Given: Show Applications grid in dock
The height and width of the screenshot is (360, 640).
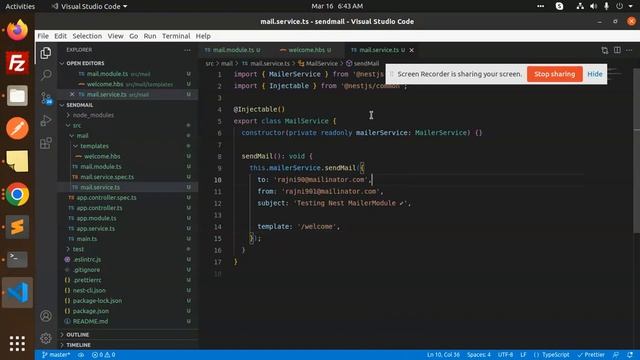Looking at the screenshot, I should click(x=17, y=344).
